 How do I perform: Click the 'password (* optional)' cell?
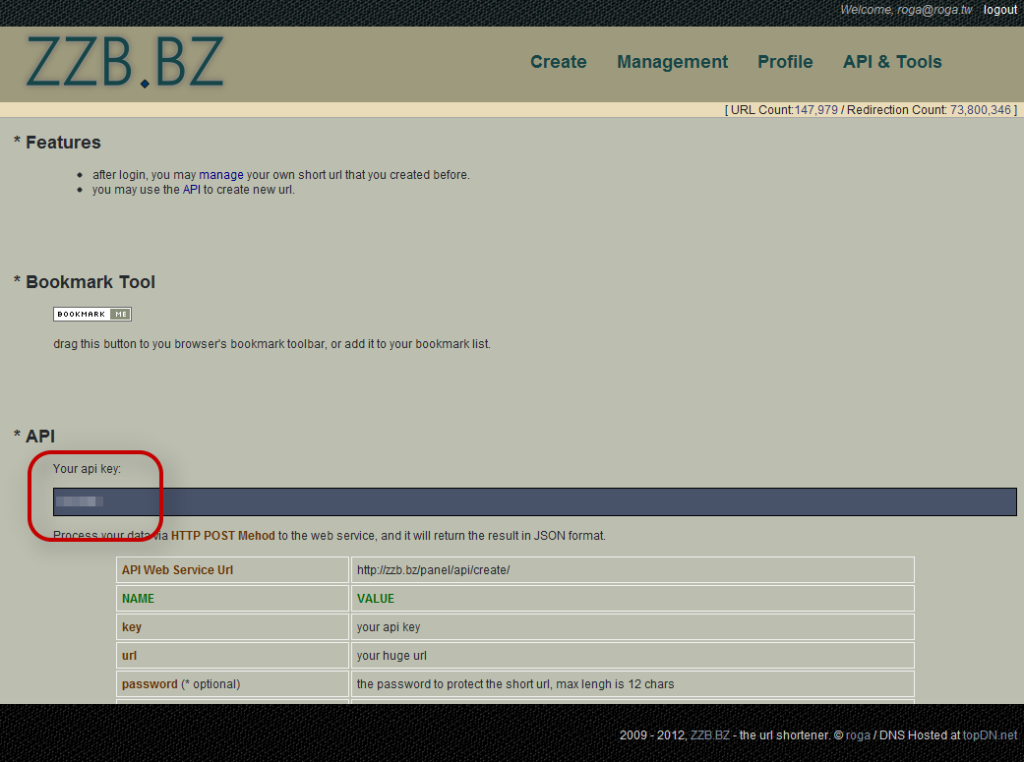(x=232, y=684)
